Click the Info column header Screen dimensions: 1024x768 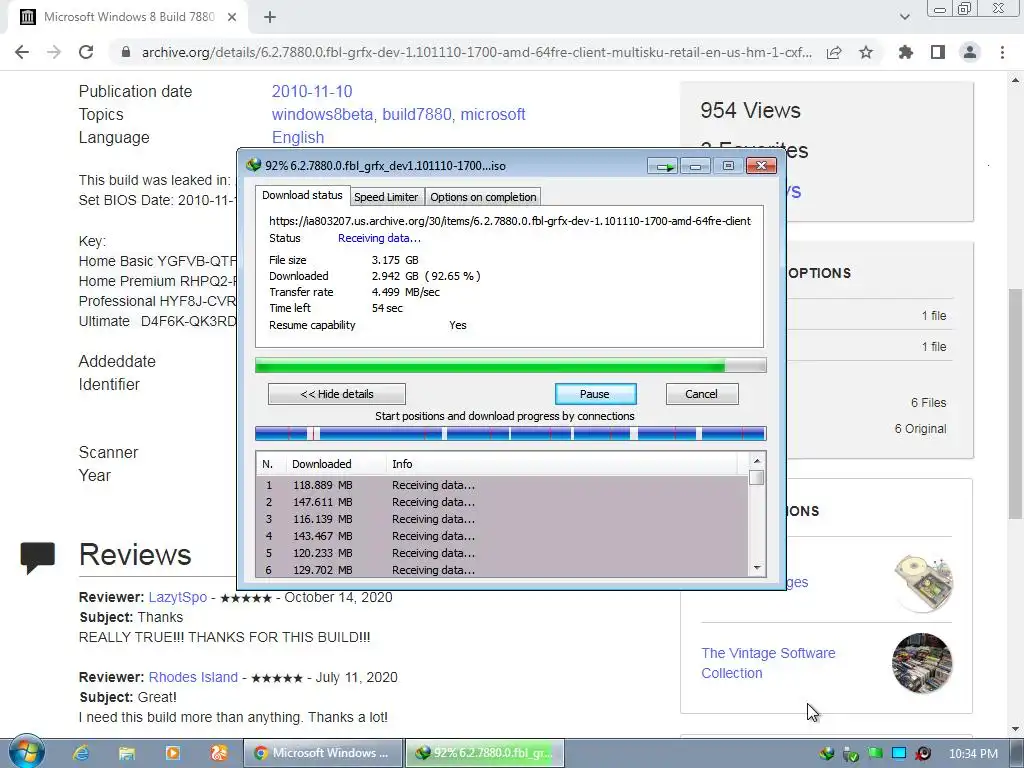pos(562,464)
